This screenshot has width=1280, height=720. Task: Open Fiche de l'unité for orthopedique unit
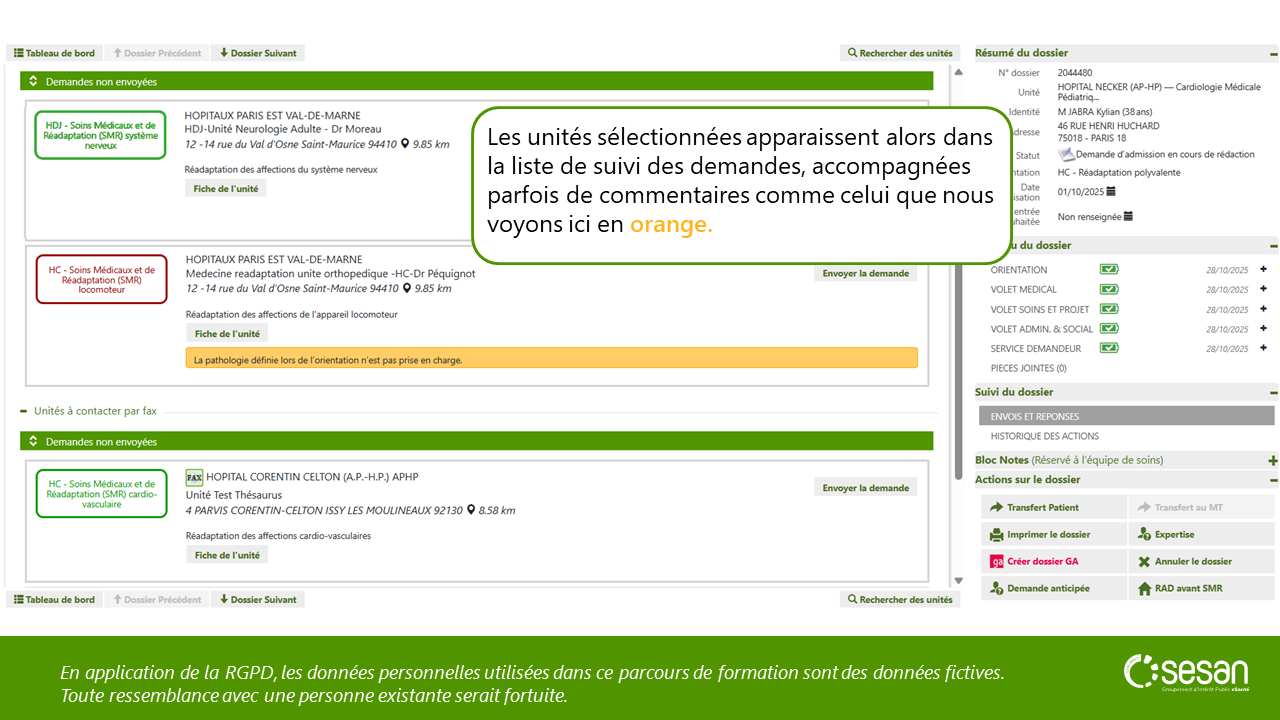pos(227,334)
